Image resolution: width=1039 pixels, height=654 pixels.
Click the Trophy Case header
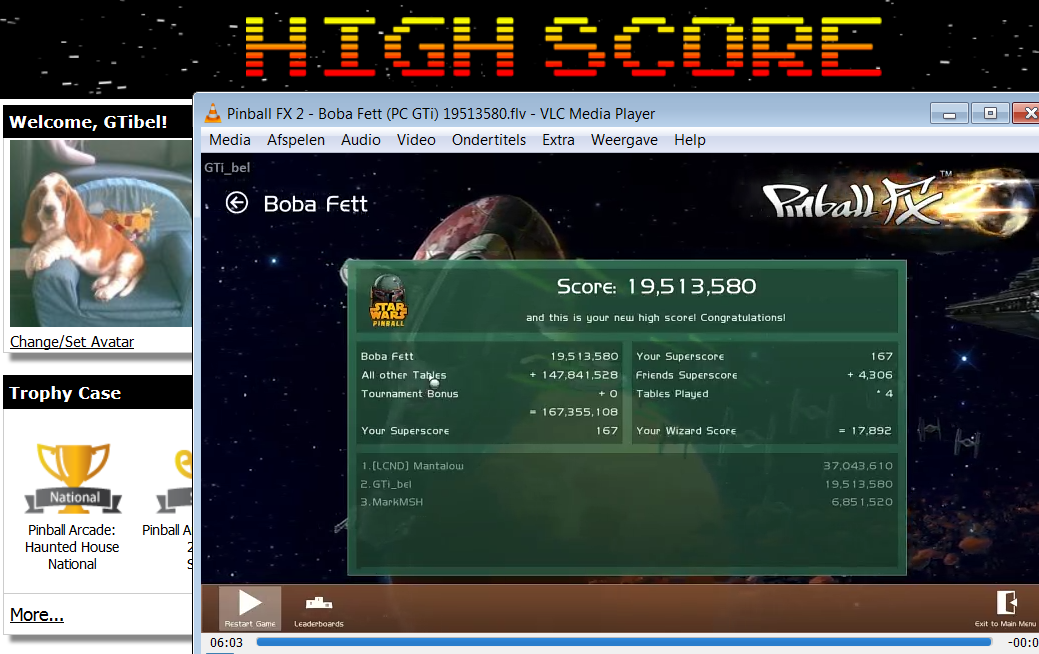pyautogui.click(x=65, y=393)
